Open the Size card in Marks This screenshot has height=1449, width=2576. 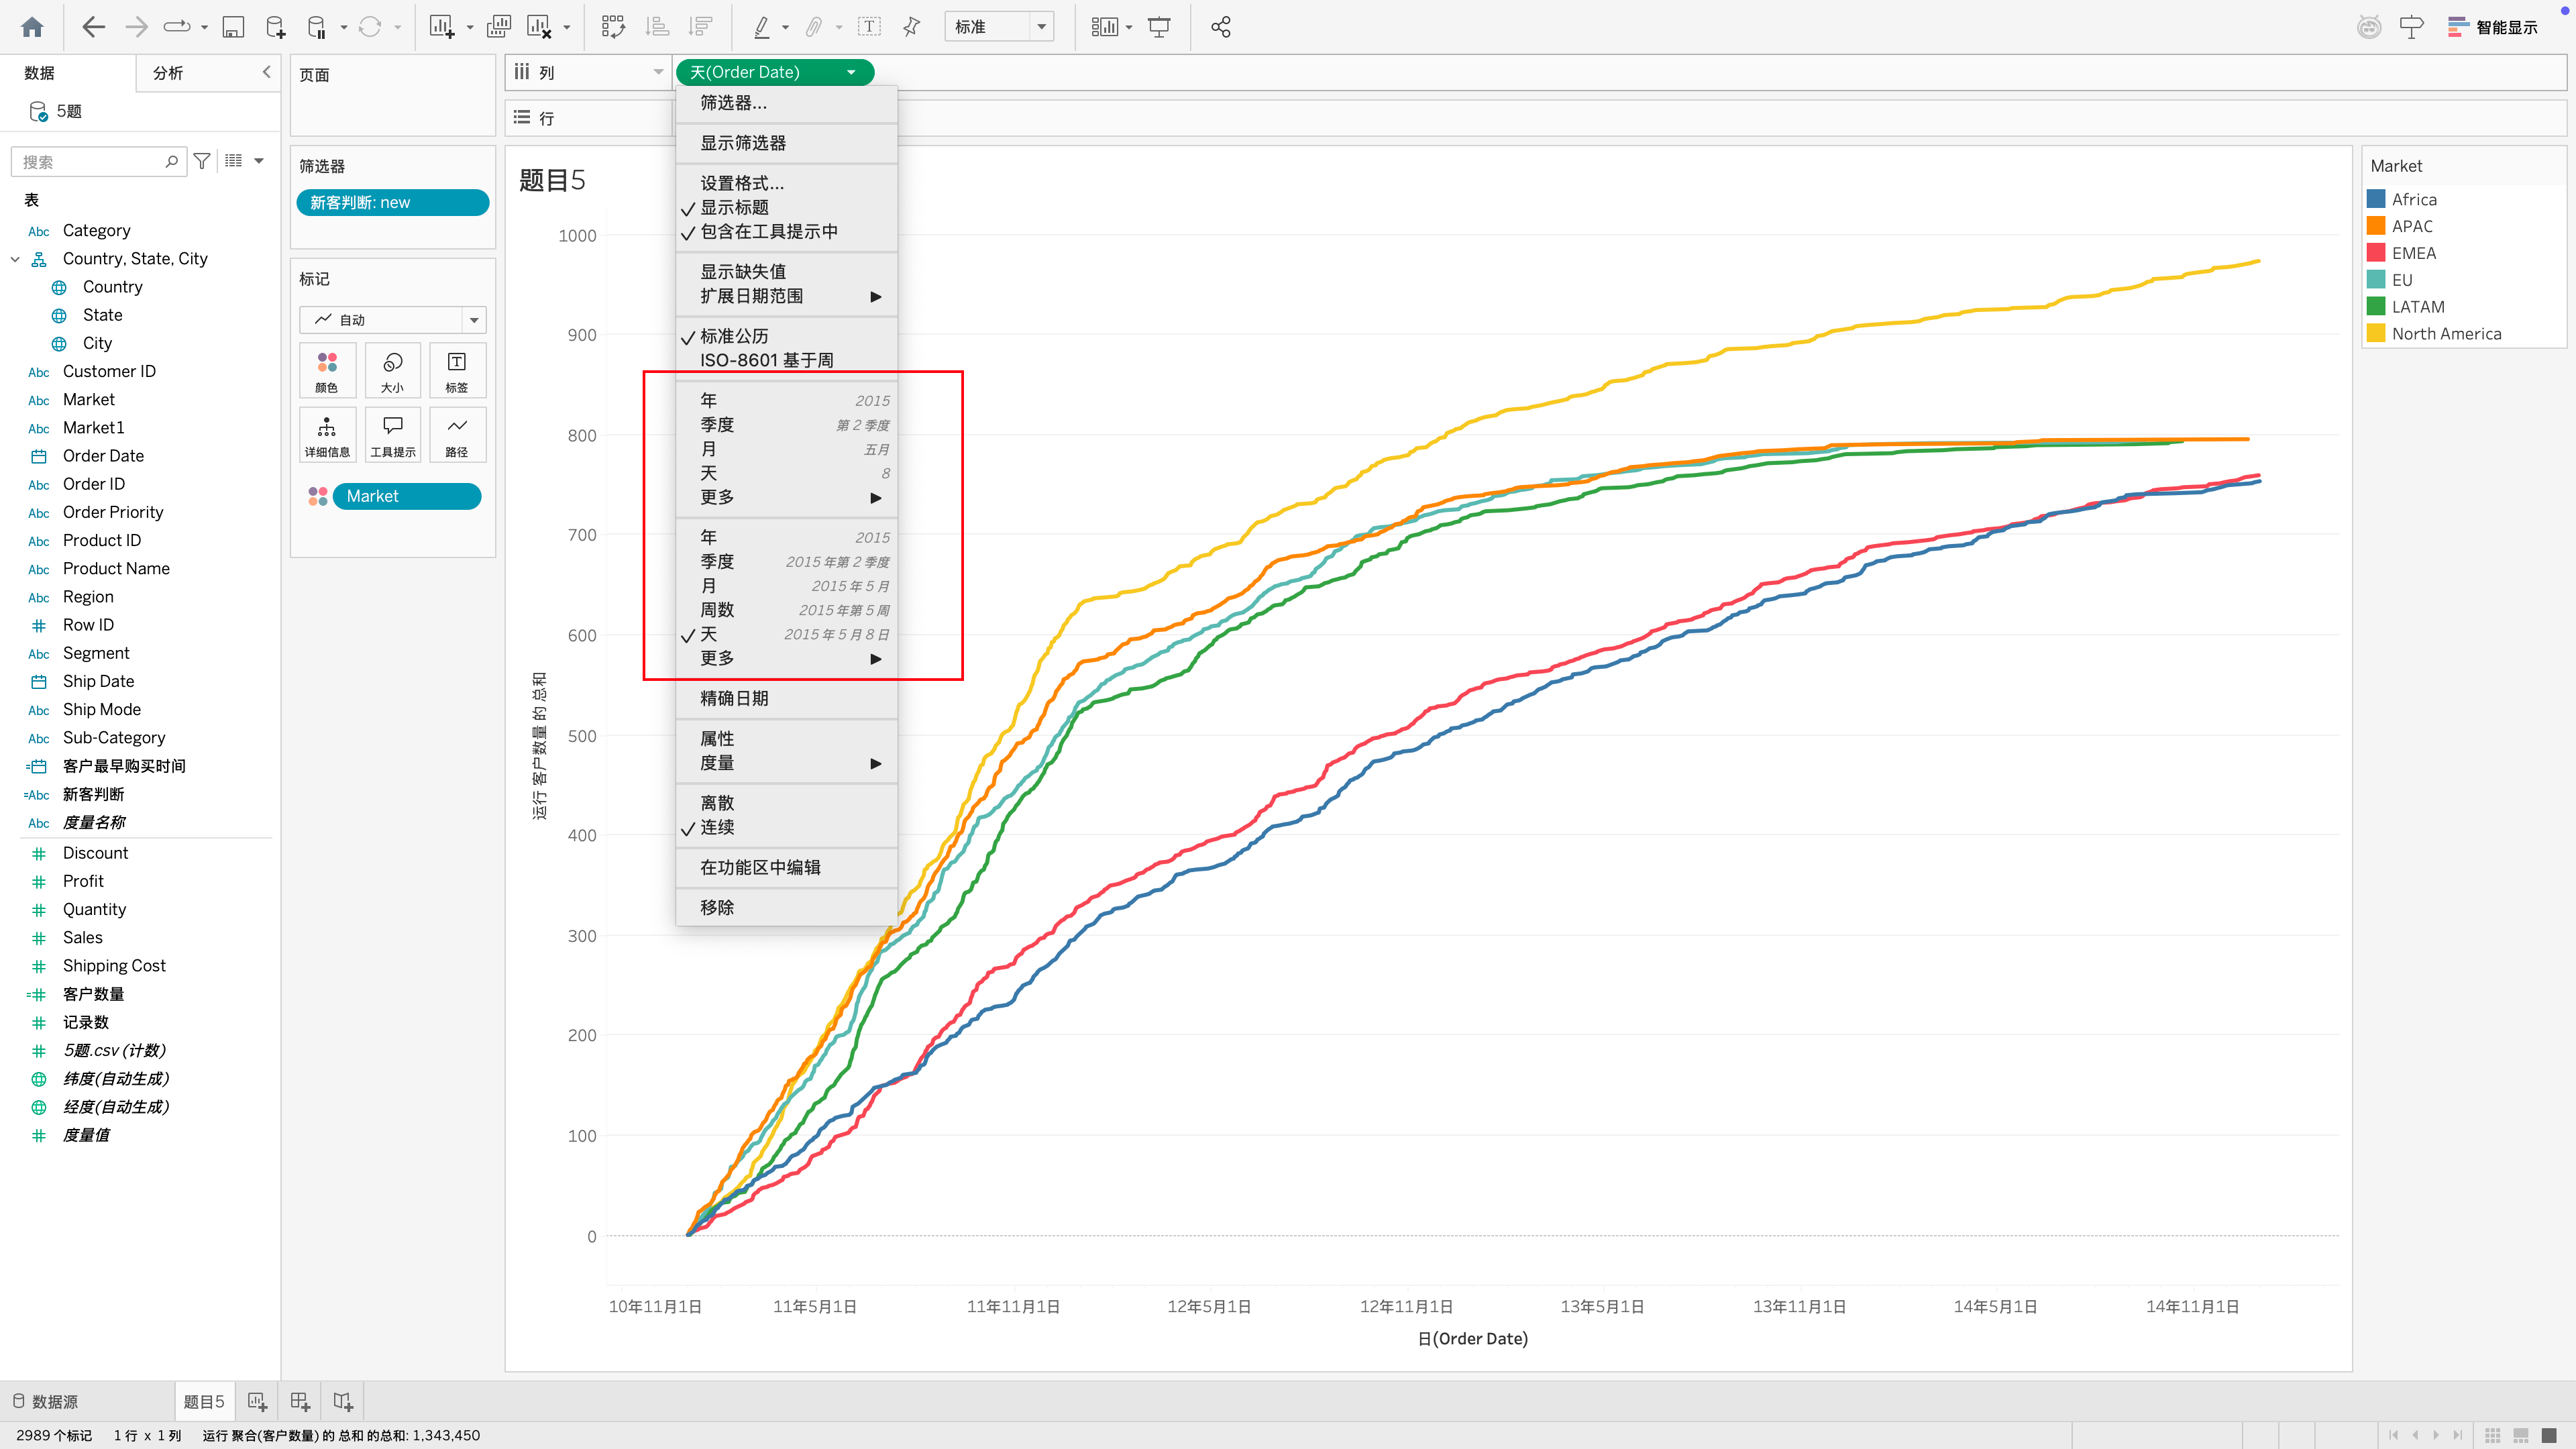392,370
